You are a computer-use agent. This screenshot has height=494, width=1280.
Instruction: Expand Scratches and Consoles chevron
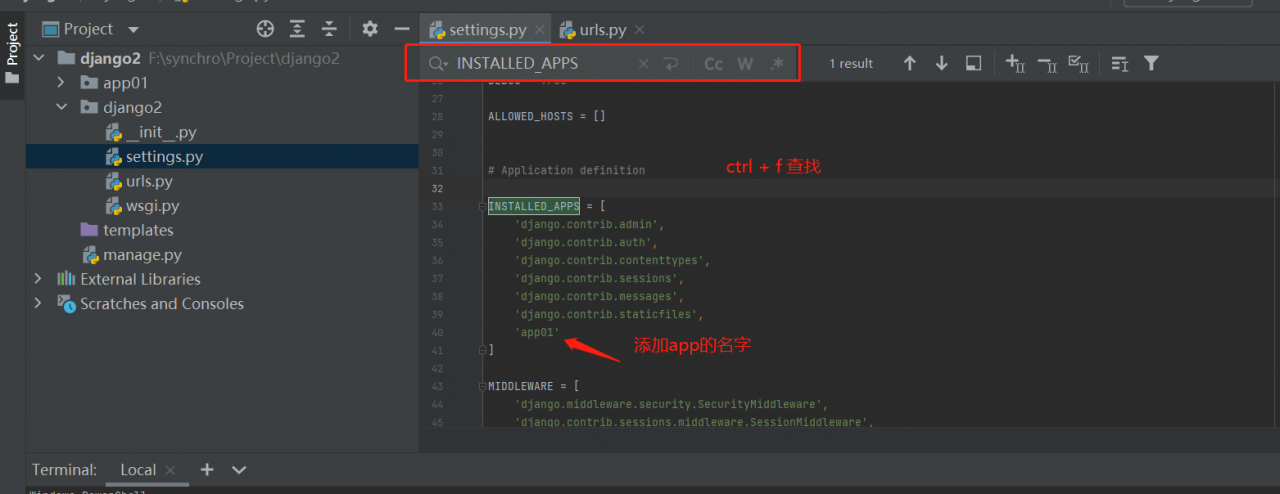(39, 304)
